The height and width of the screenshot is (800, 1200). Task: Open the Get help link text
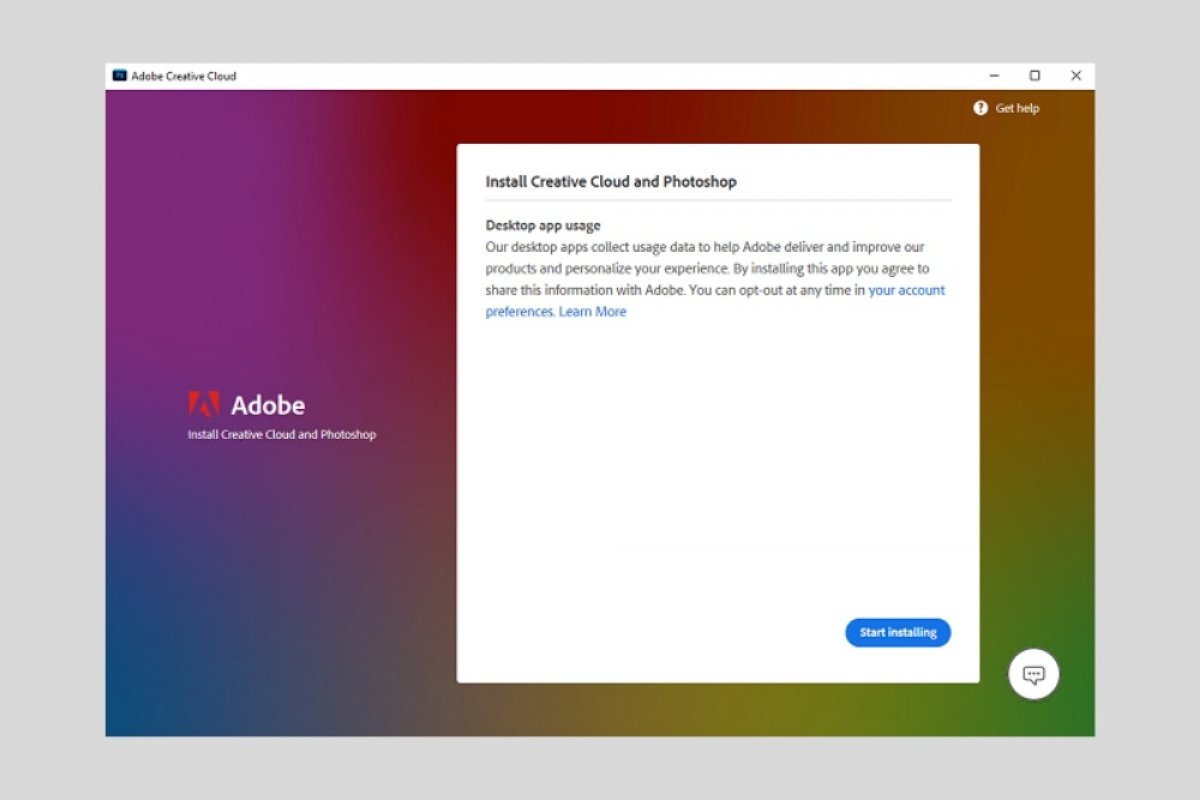1017,108
